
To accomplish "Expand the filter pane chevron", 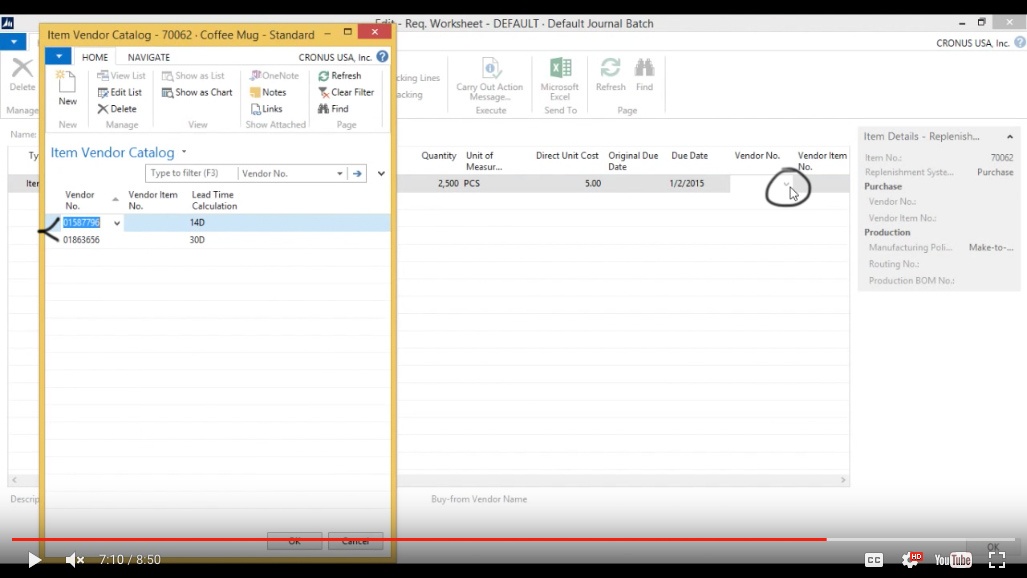I will coord(381,174).
